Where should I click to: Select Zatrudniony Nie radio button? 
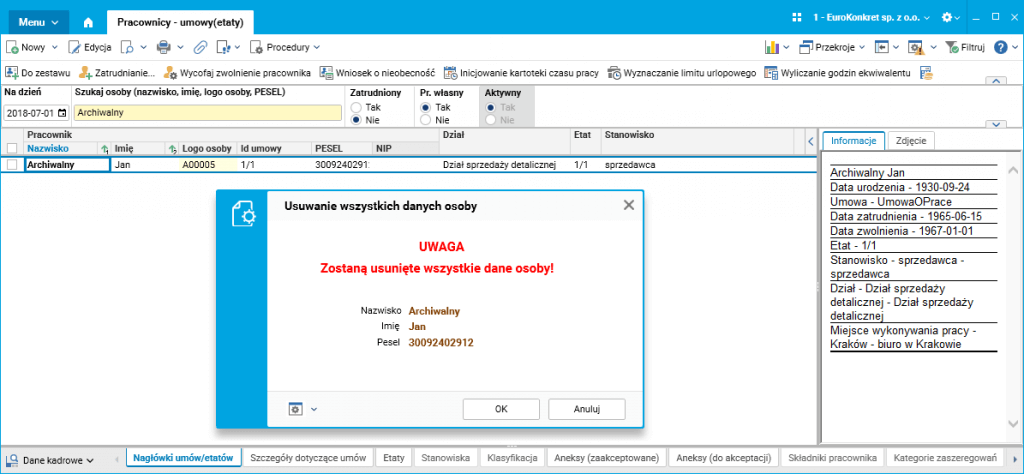[x=356, y=119]
